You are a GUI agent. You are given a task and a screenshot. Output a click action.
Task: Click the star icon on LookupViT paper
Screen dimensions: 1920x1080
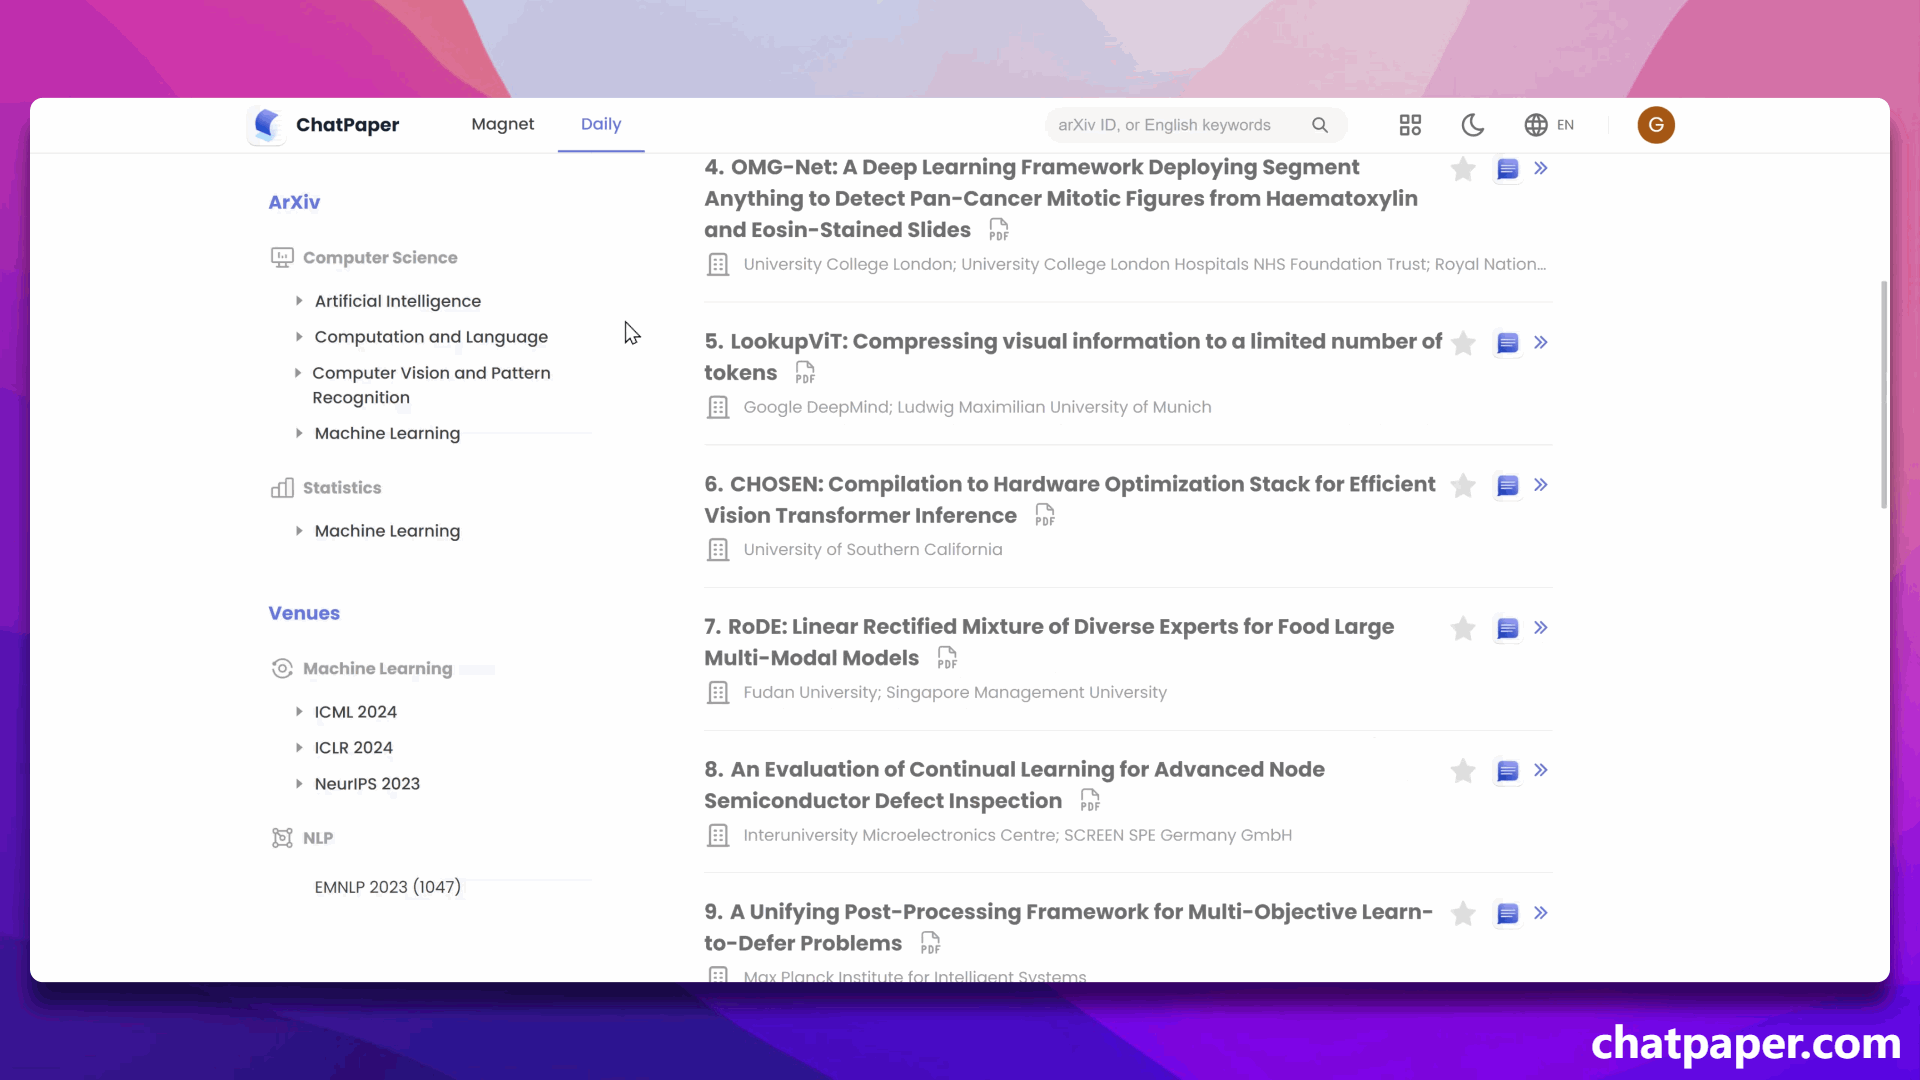(1464, 343)
